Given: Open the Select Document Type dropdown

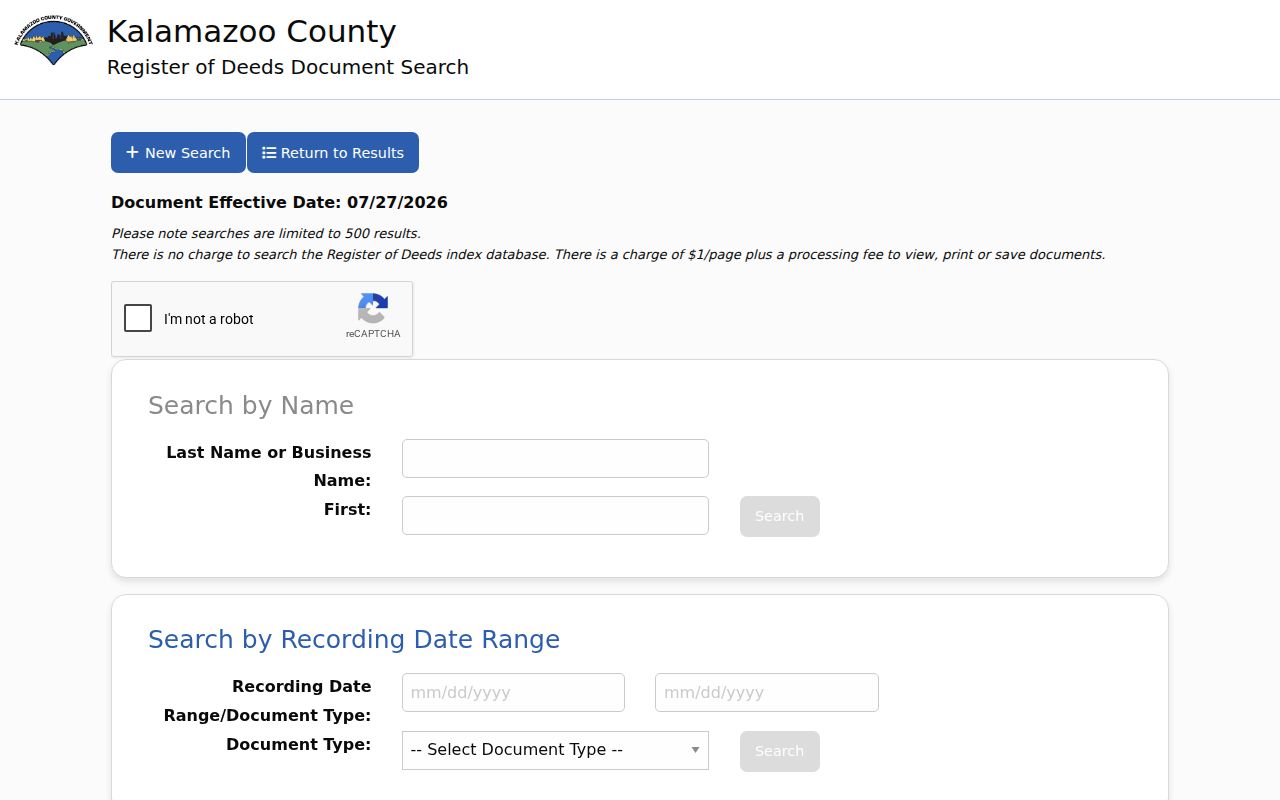Looking at the screenshot, I should [x=555, y=750].
